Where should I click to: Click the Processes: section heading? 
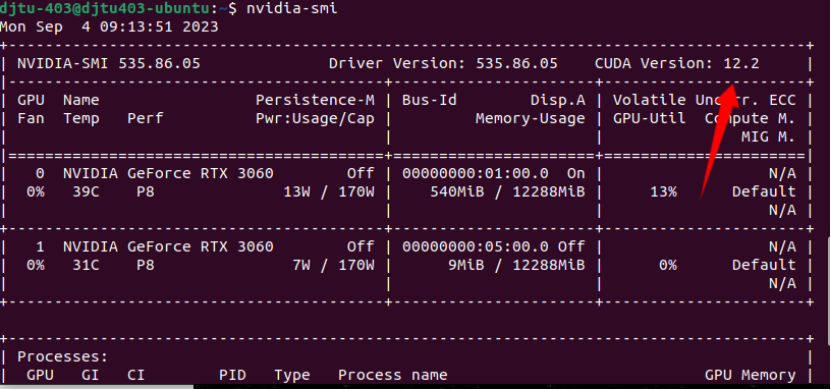(x=63, y=357)
